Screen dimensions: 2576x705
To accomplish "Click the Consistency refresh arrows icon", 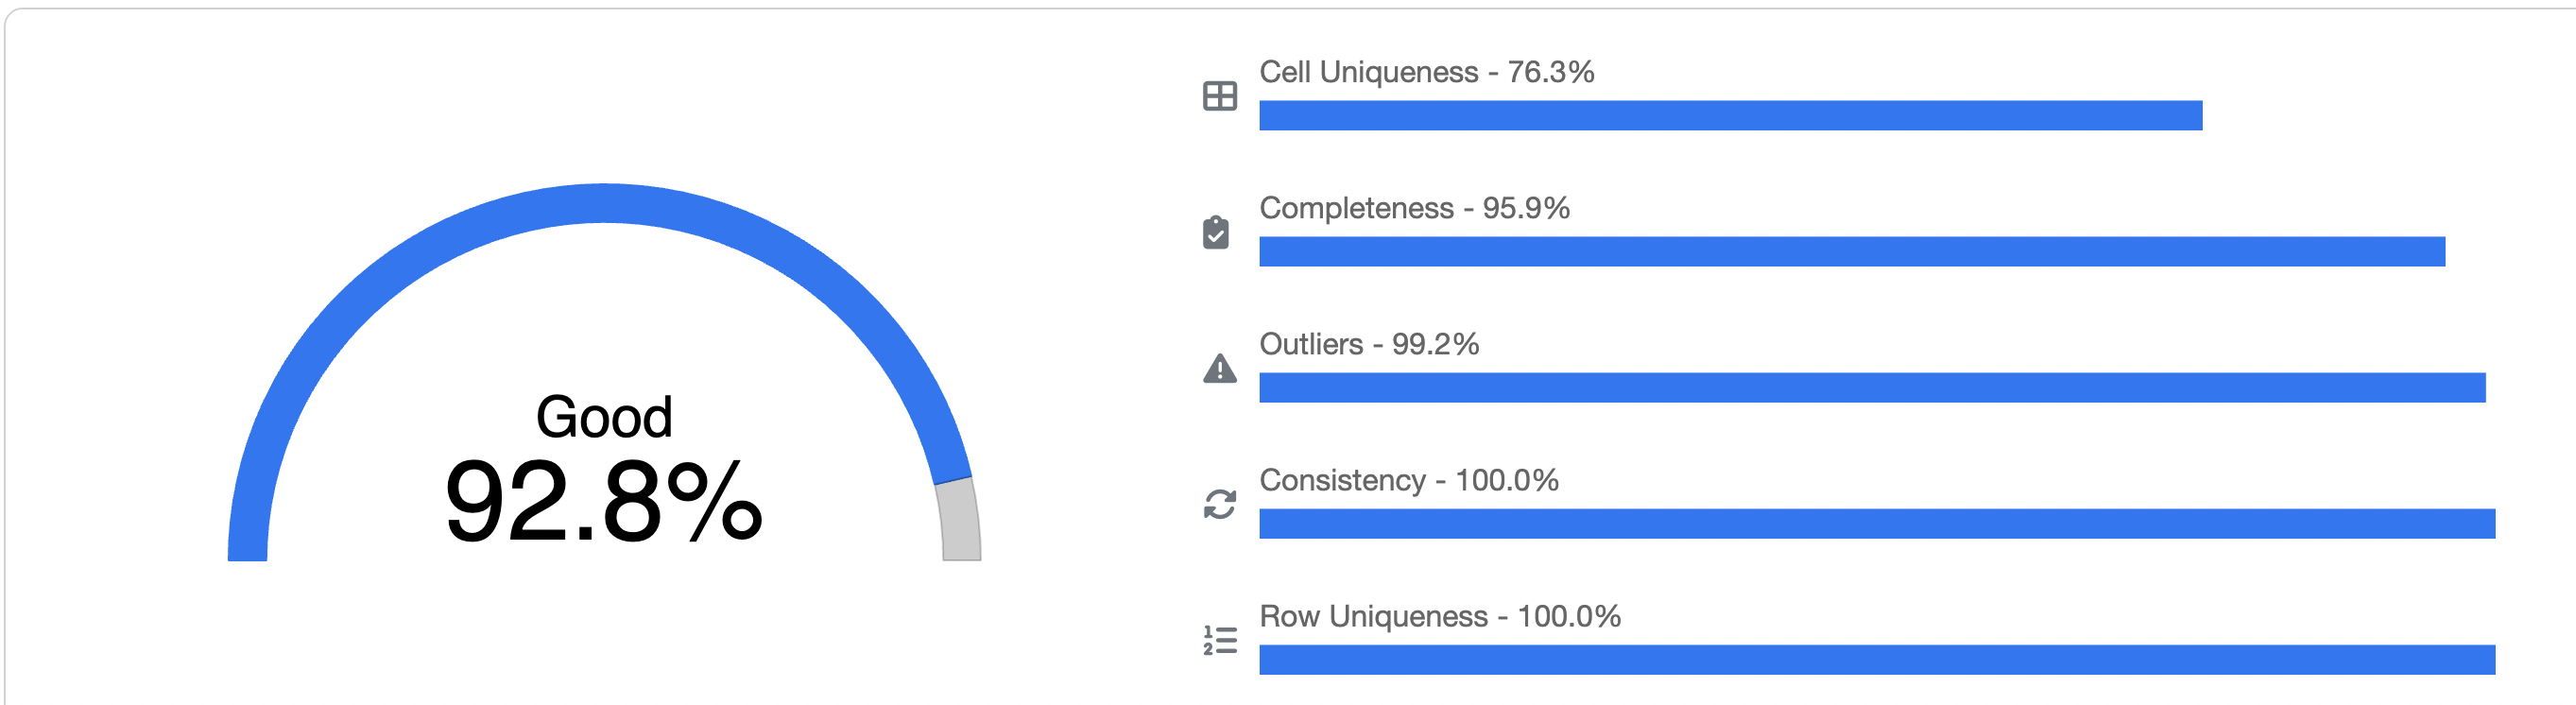I will [x=1219, y=504].
